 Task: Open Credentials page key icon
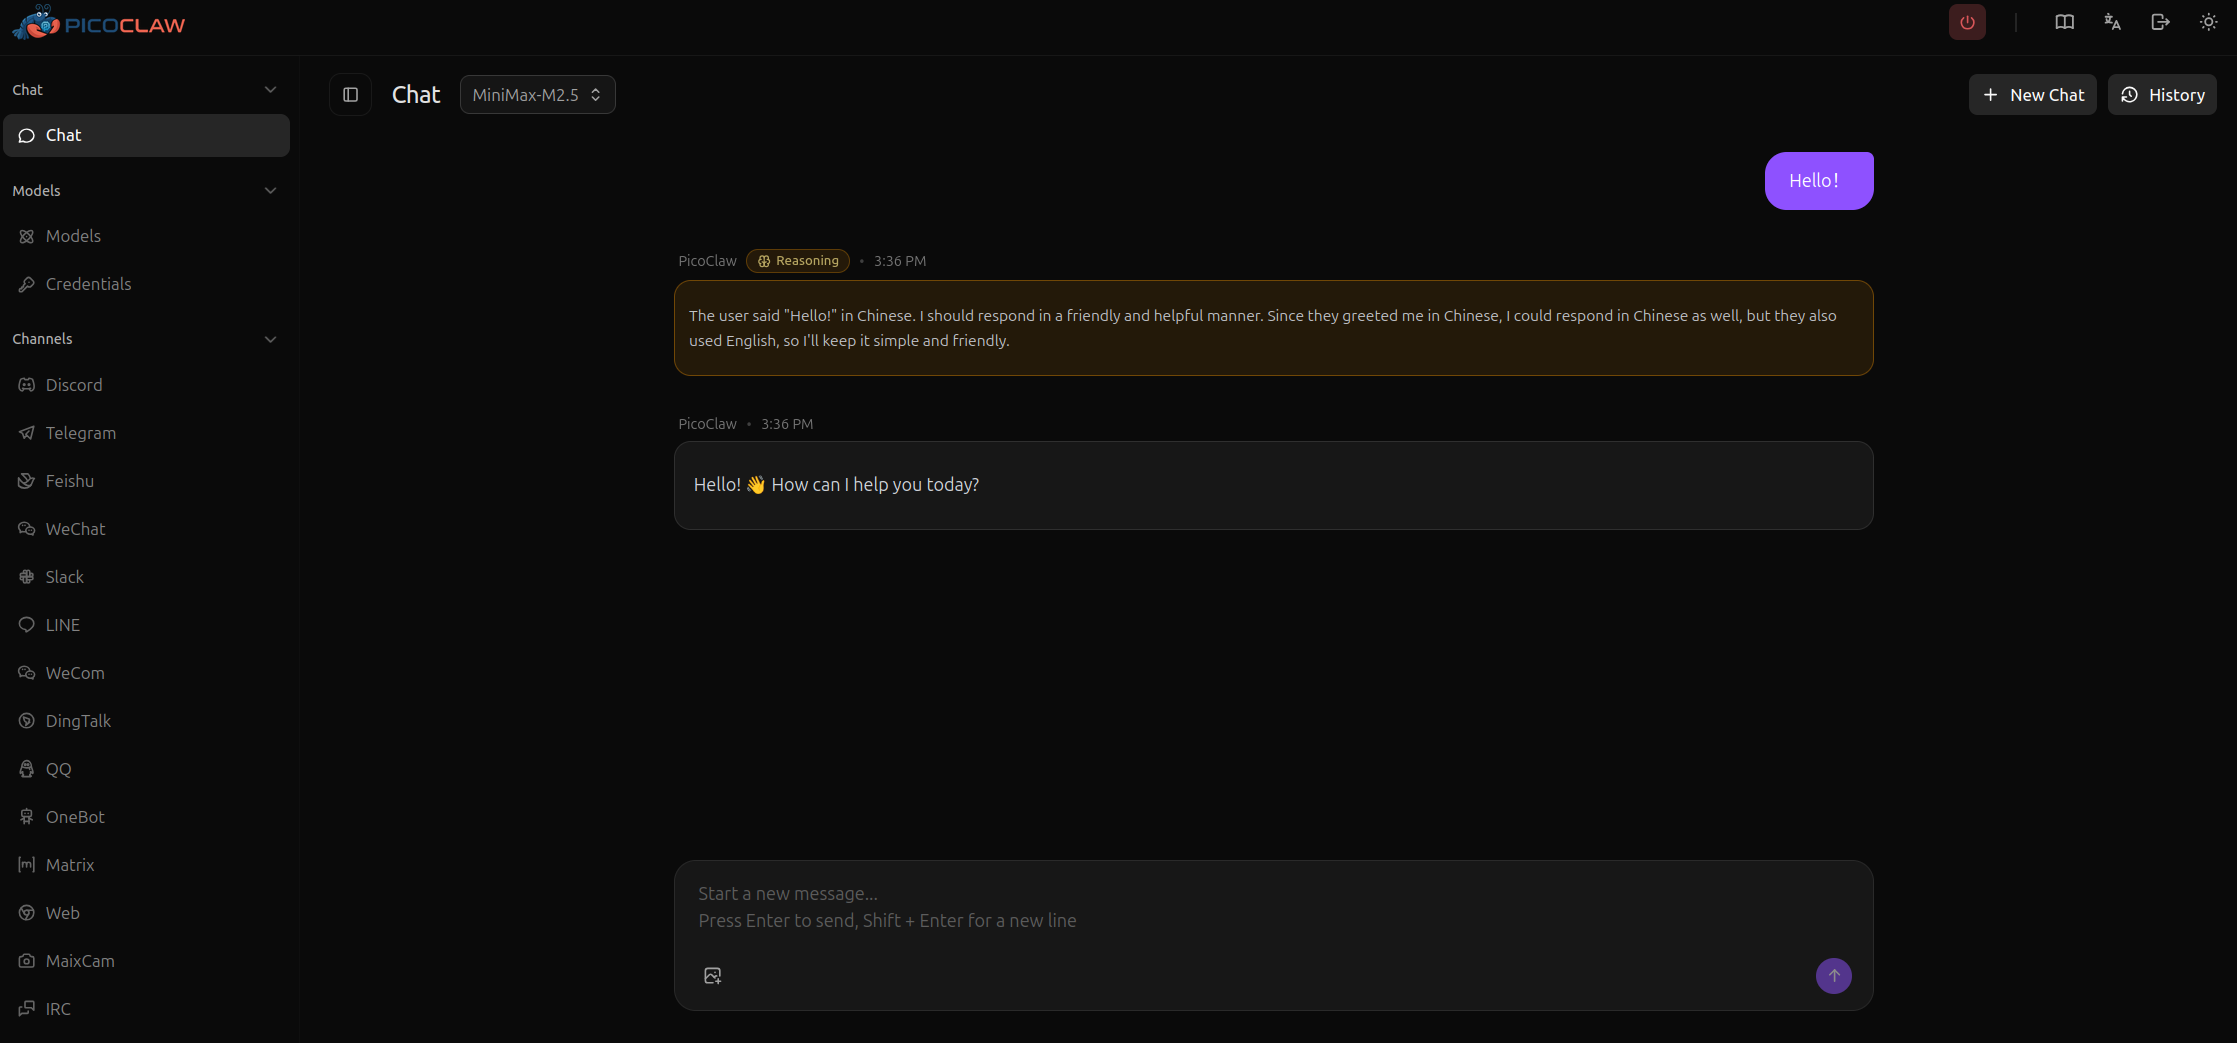coord(27,284)
